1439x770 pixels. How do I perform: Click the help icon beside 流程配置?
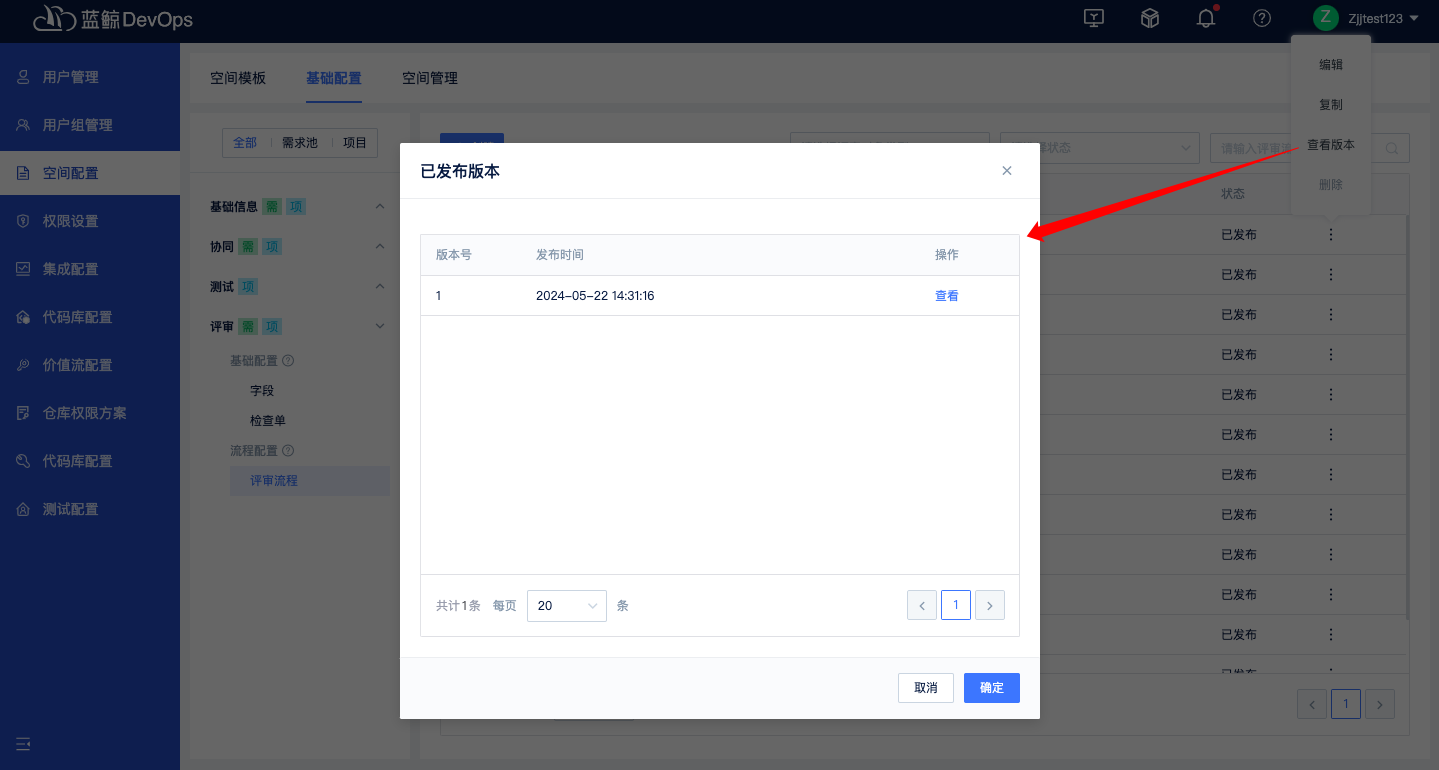coord(288,451)
